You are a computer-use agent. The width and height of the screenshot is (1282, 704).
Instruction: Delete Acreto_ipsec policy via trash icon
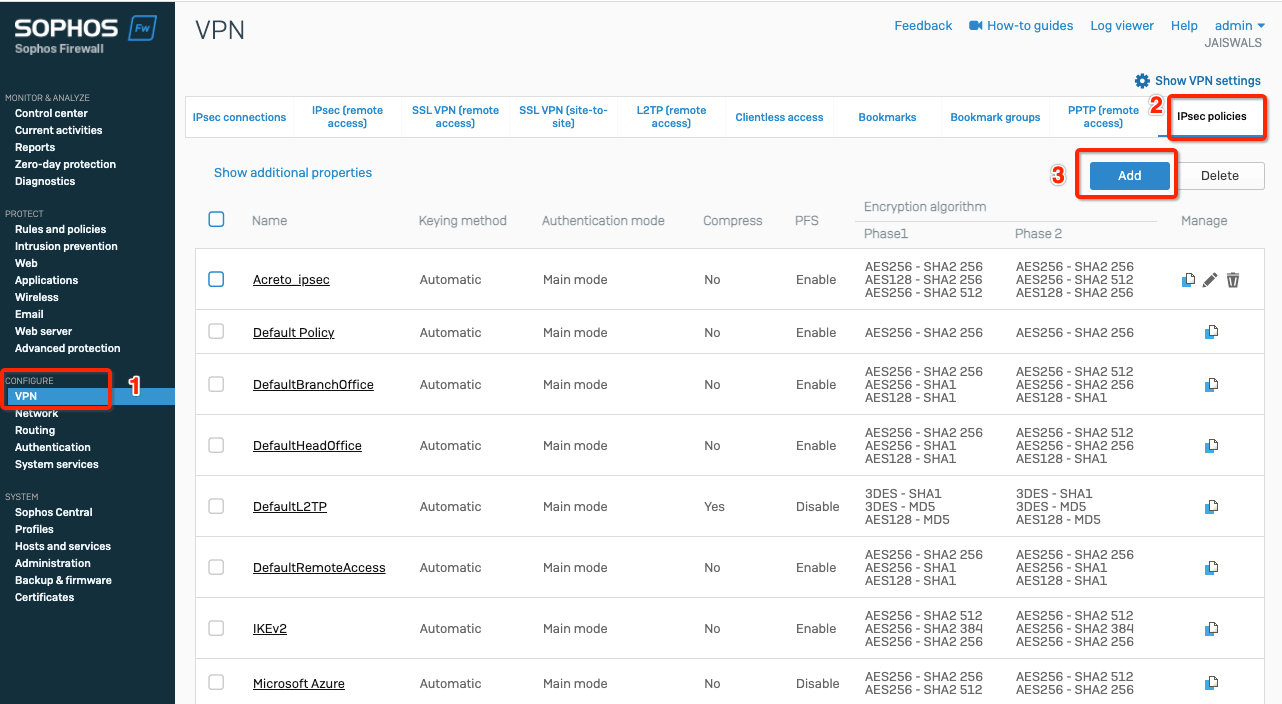(x=1233, y=280)
